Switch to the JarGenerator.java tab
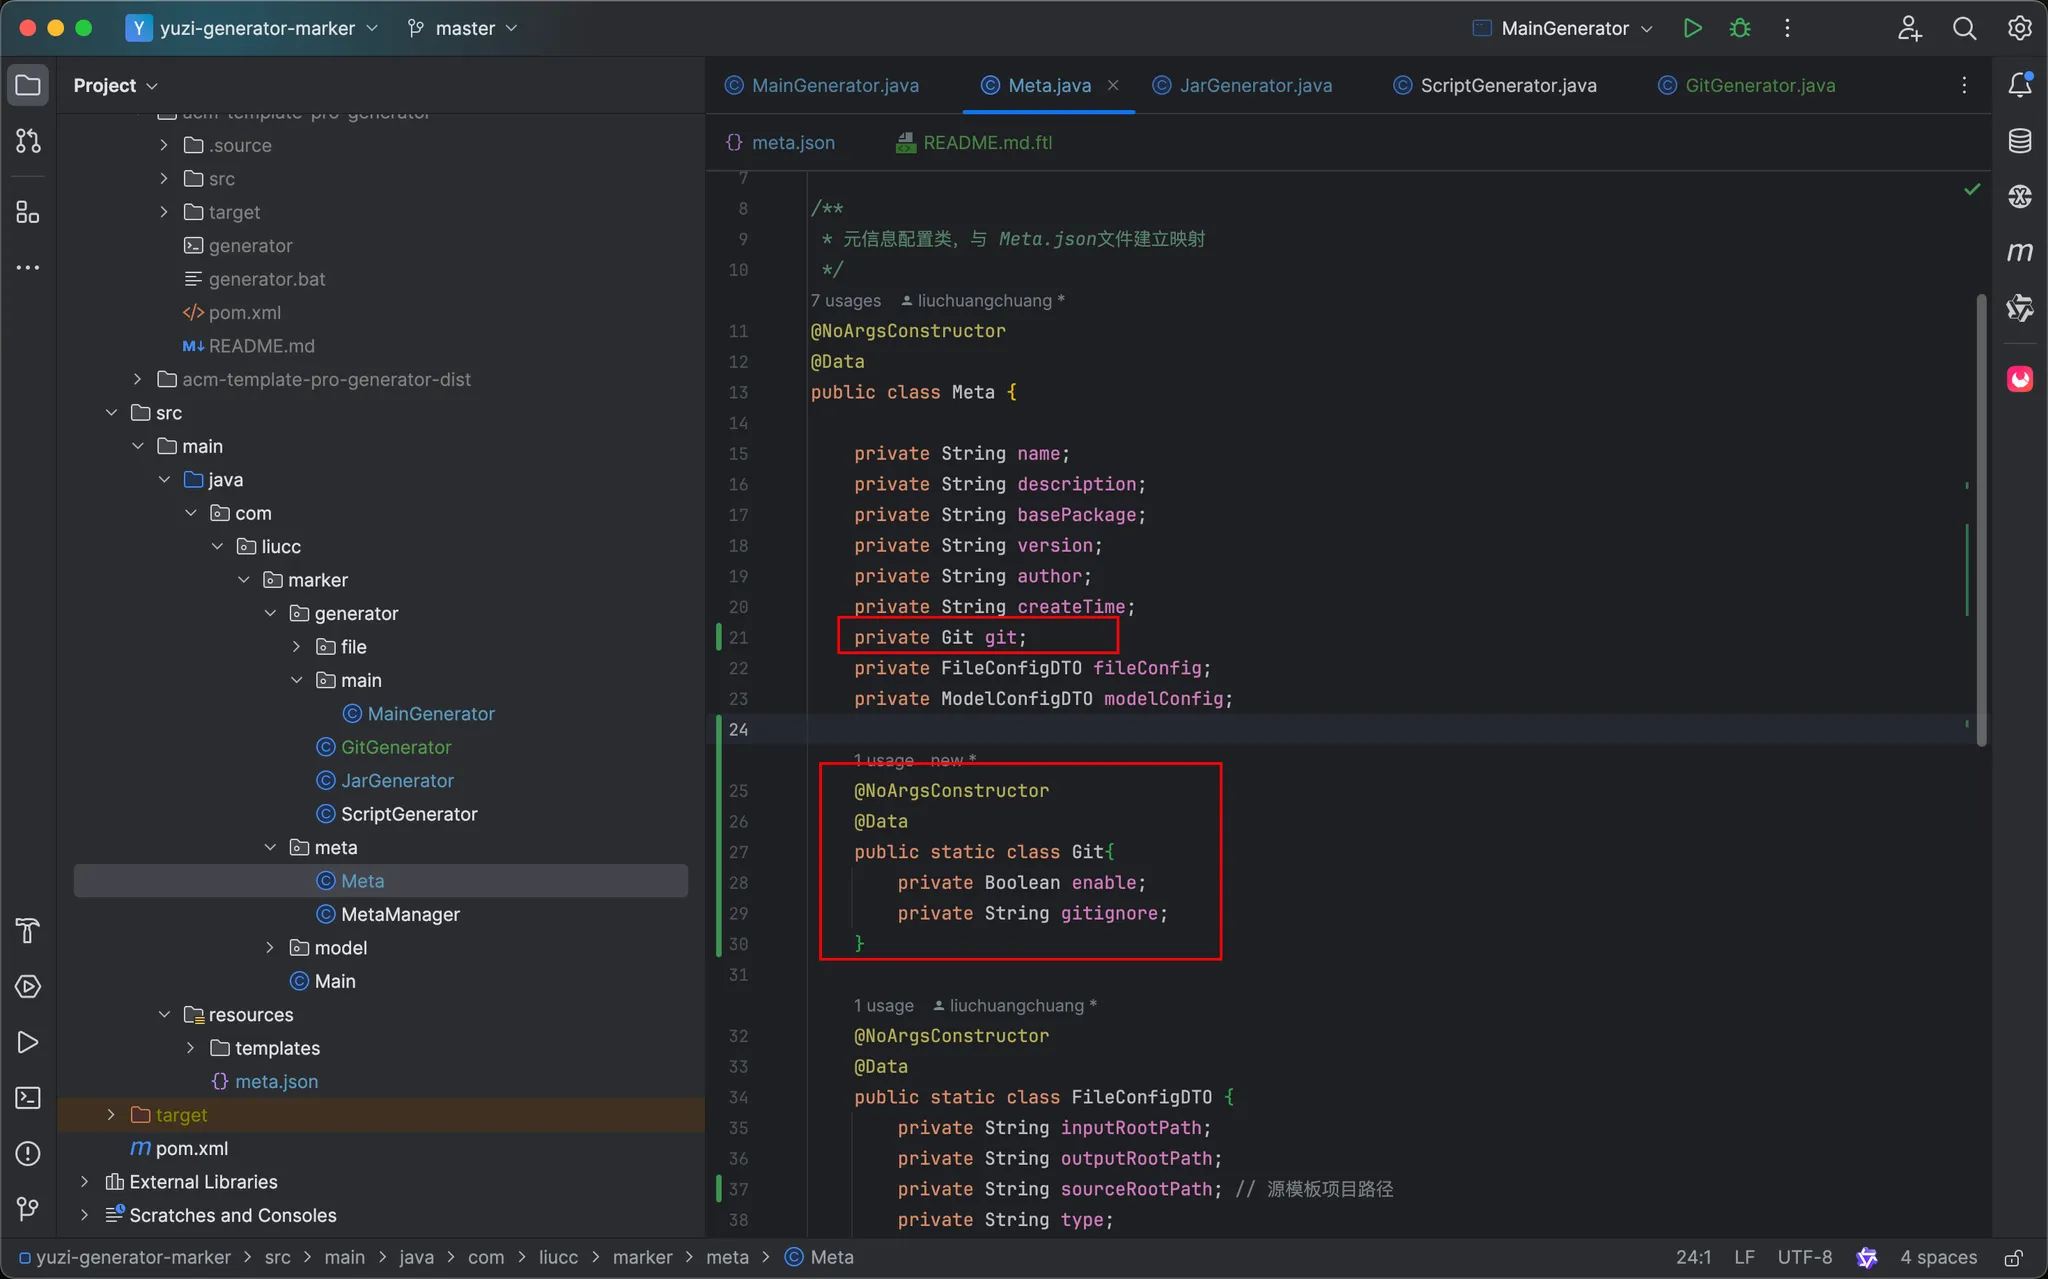Viewport: 2048px width, 1279px height. 1255,85
